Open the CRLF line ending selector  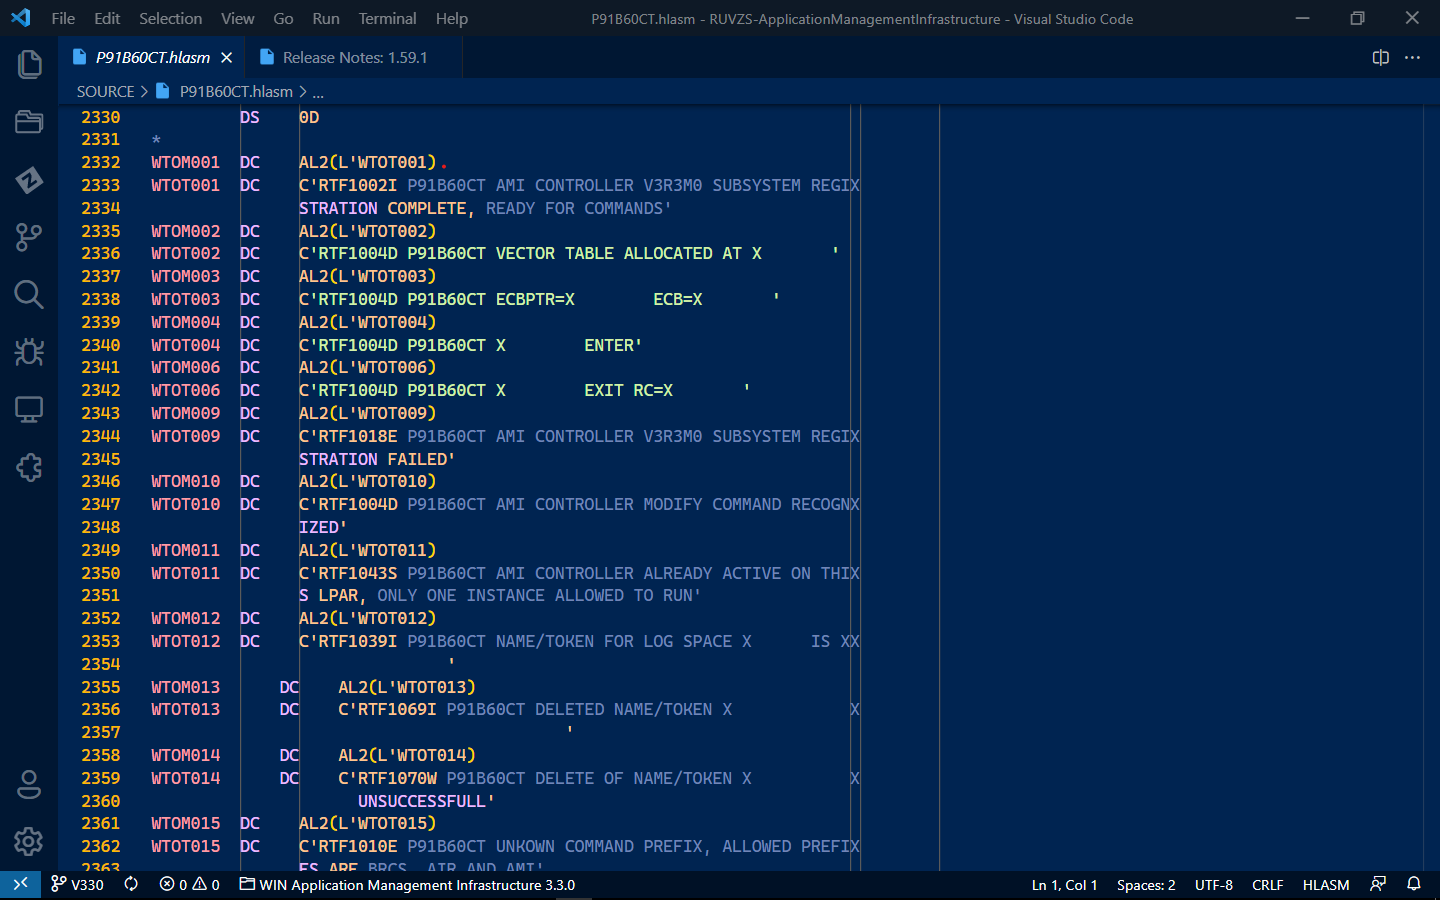tap(1267, 884)
